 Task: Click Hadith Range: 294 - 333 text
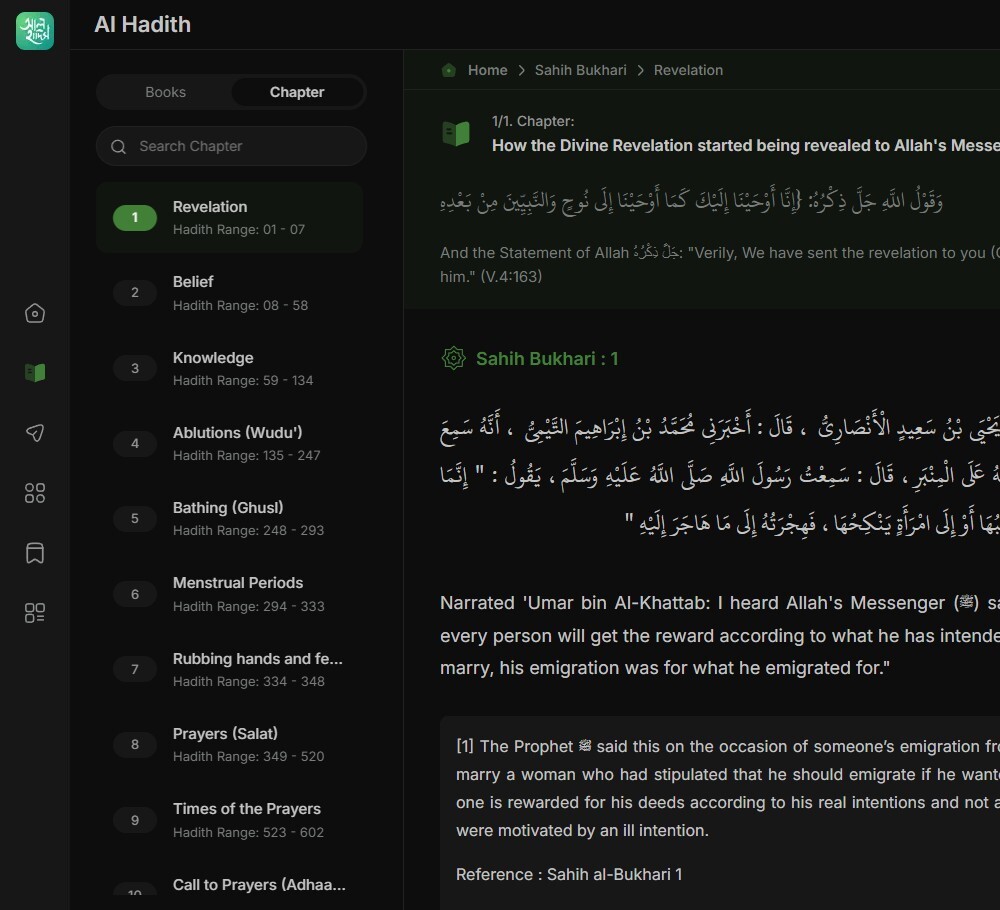pyautogui.click(x=249, y=606)
